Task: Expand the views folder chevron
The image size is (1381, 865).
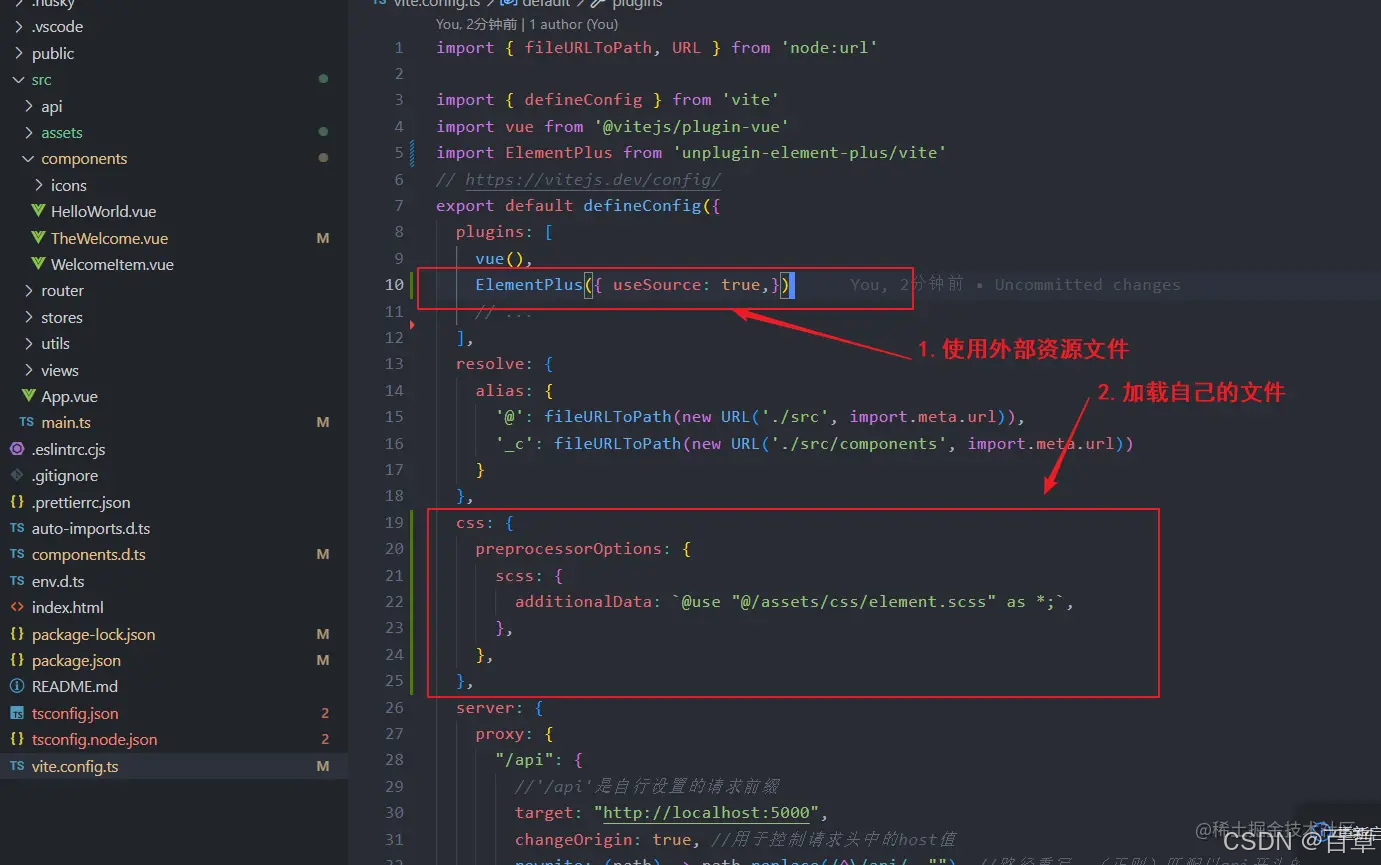Action: (28, 370)
